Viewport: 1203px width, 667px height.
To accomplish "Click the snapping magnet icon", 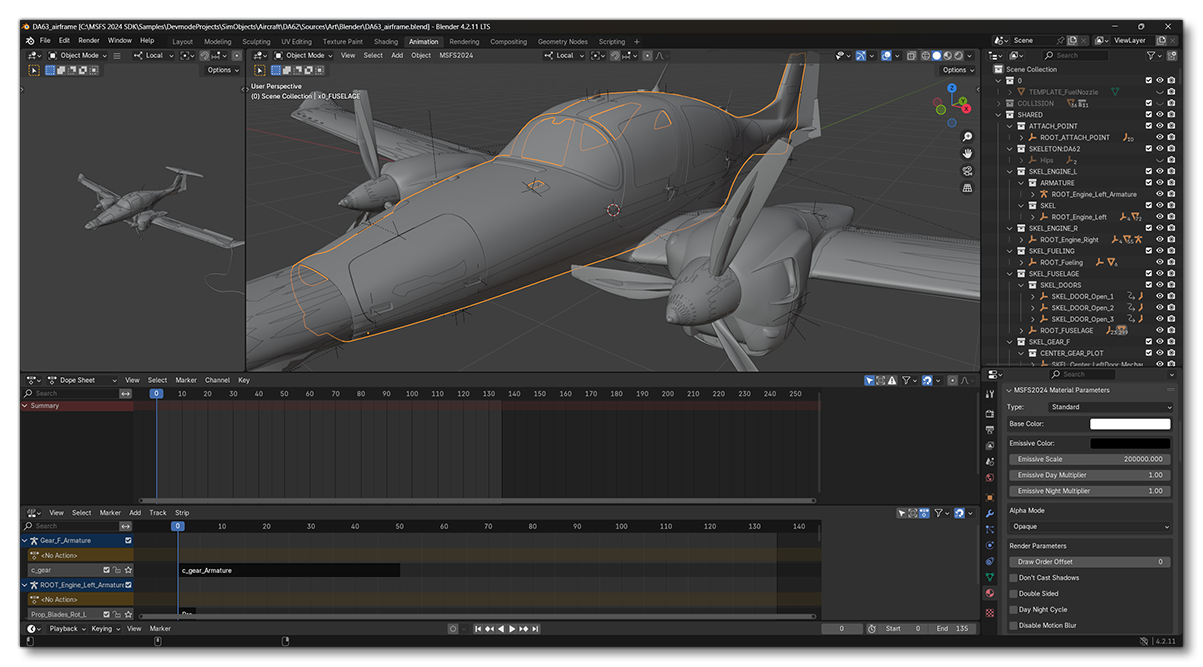I will (613, 56).
